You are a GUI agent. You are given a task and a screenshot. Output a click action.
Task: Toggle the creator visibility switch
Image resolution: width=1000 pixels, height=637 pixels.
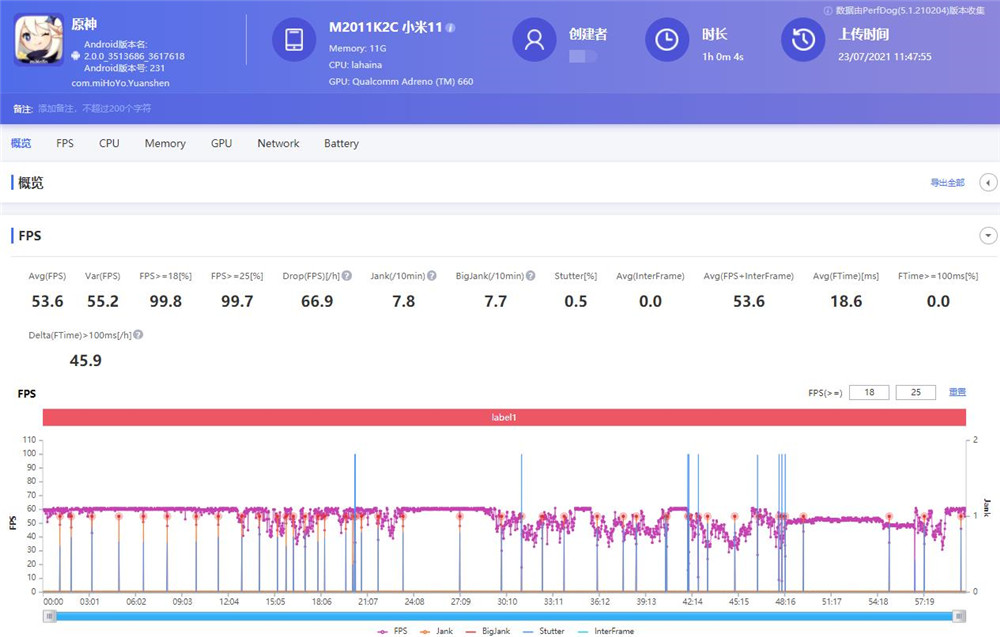point(583,56)
